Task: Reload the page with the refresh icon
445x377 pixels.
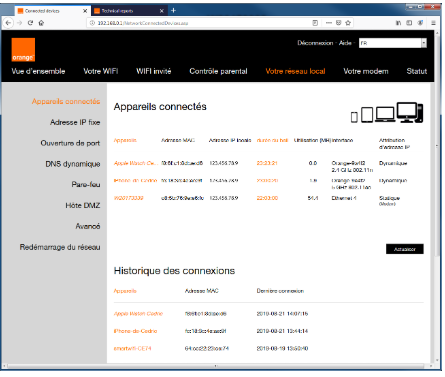Action: (x=30, y=23)
